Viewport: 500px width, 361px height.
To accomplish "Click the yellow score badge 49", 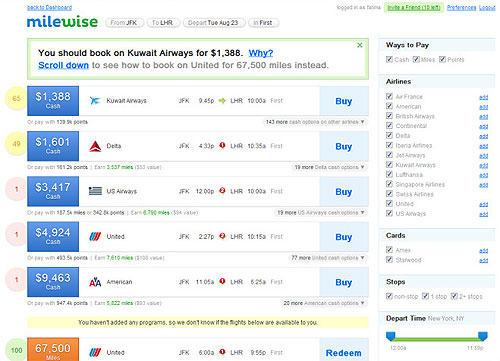I will (x=16, y=144).
